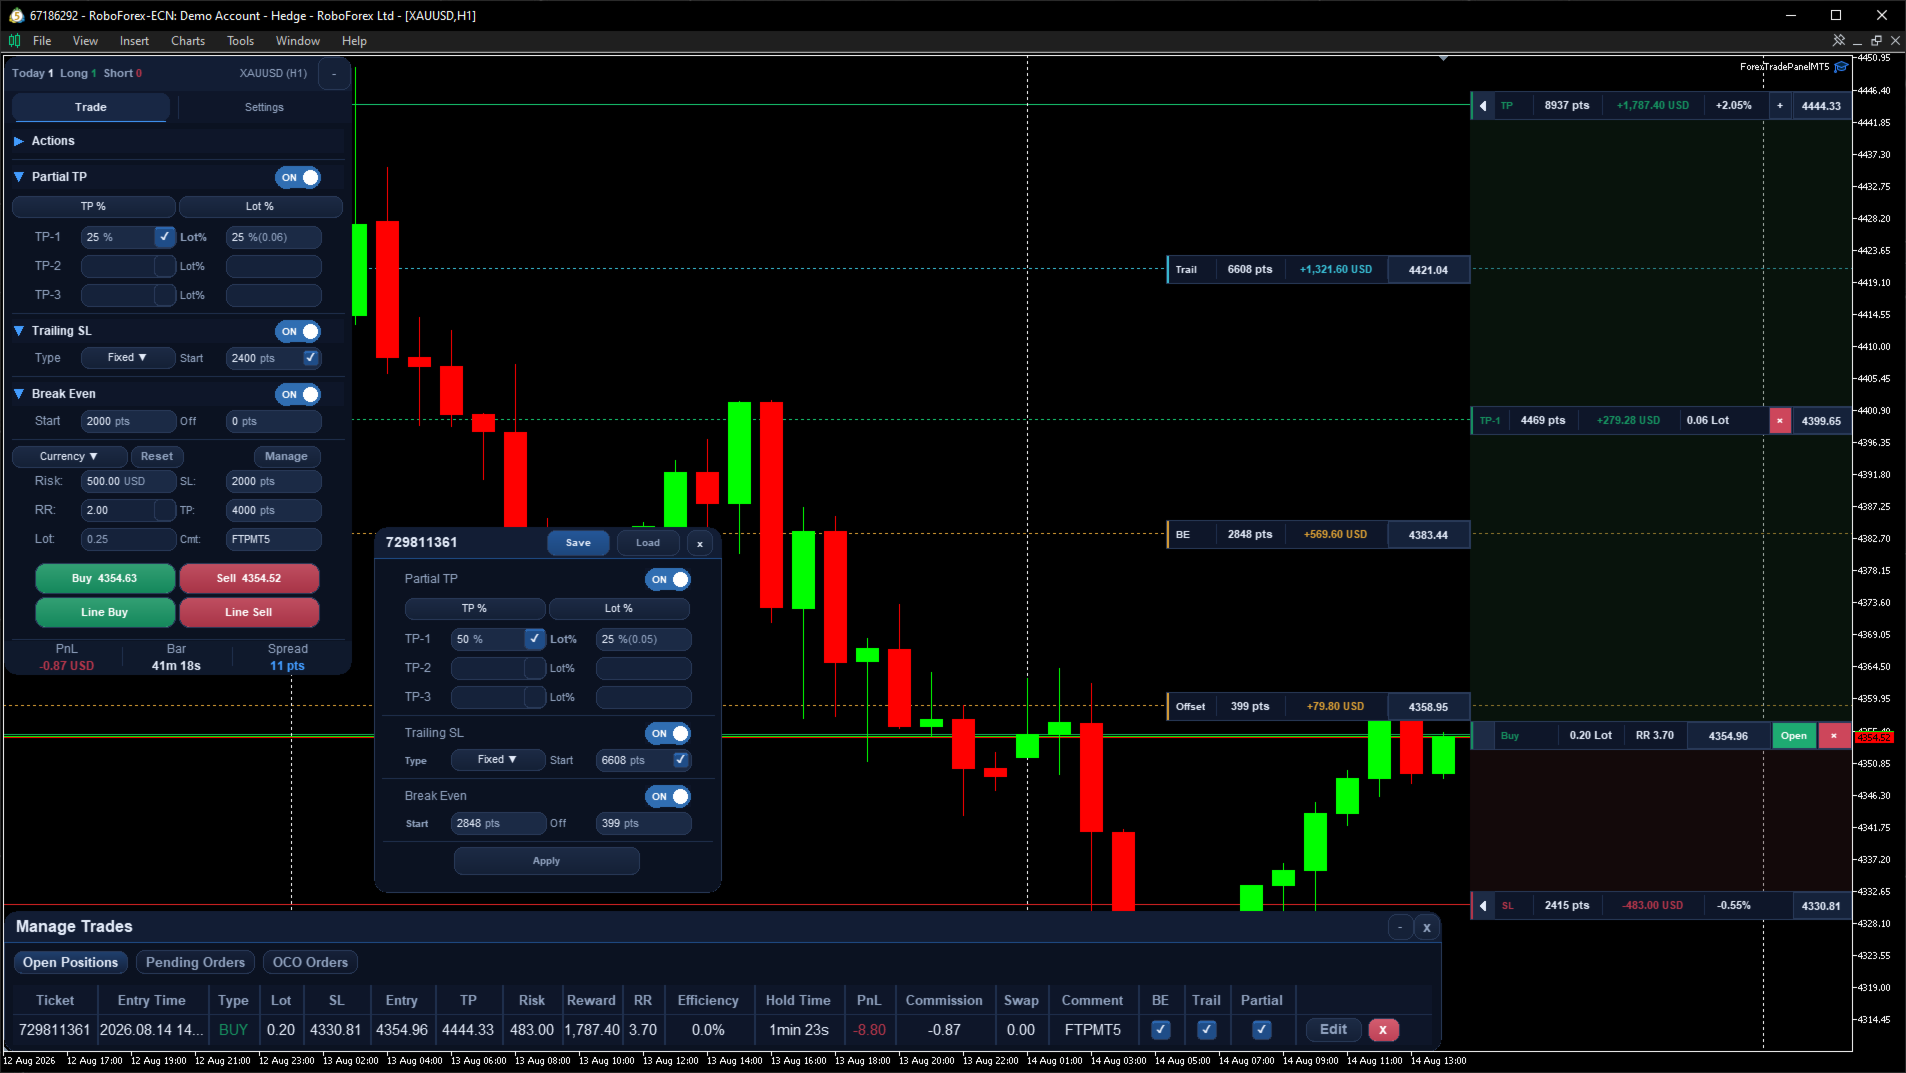The image size is (1906, 1073).
Task: Uncheck TP-1 50% checkbox in popup
Action: [x=535, y=639]
